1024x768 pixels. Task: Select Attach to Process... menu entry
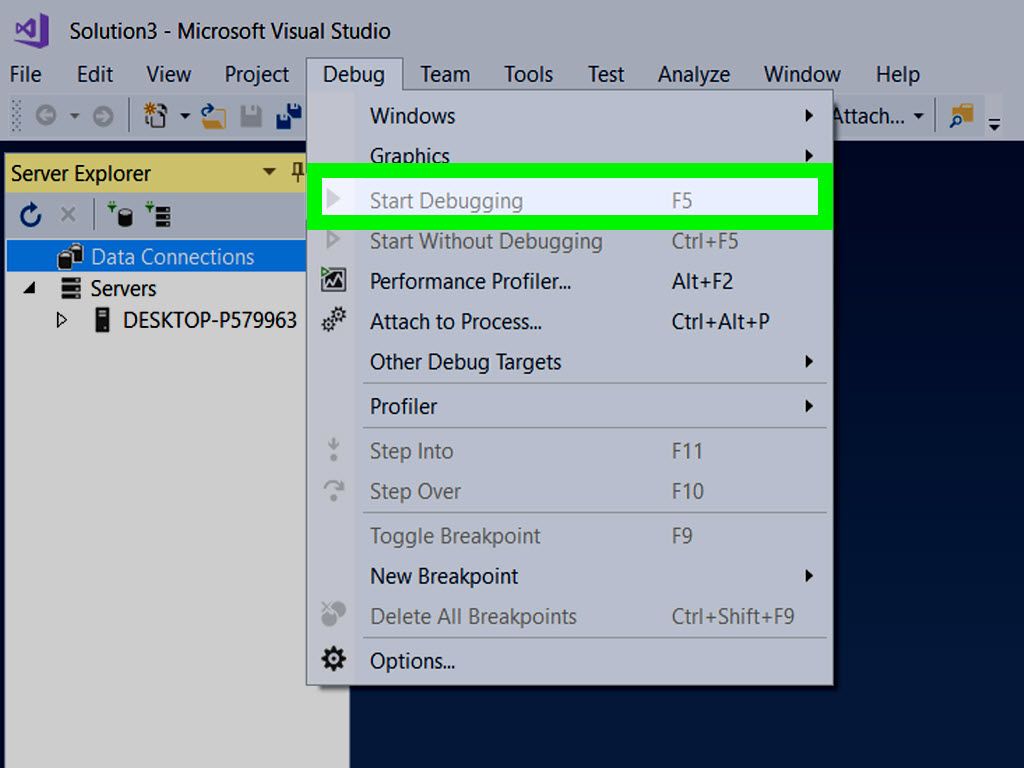[x=569, y=321]
